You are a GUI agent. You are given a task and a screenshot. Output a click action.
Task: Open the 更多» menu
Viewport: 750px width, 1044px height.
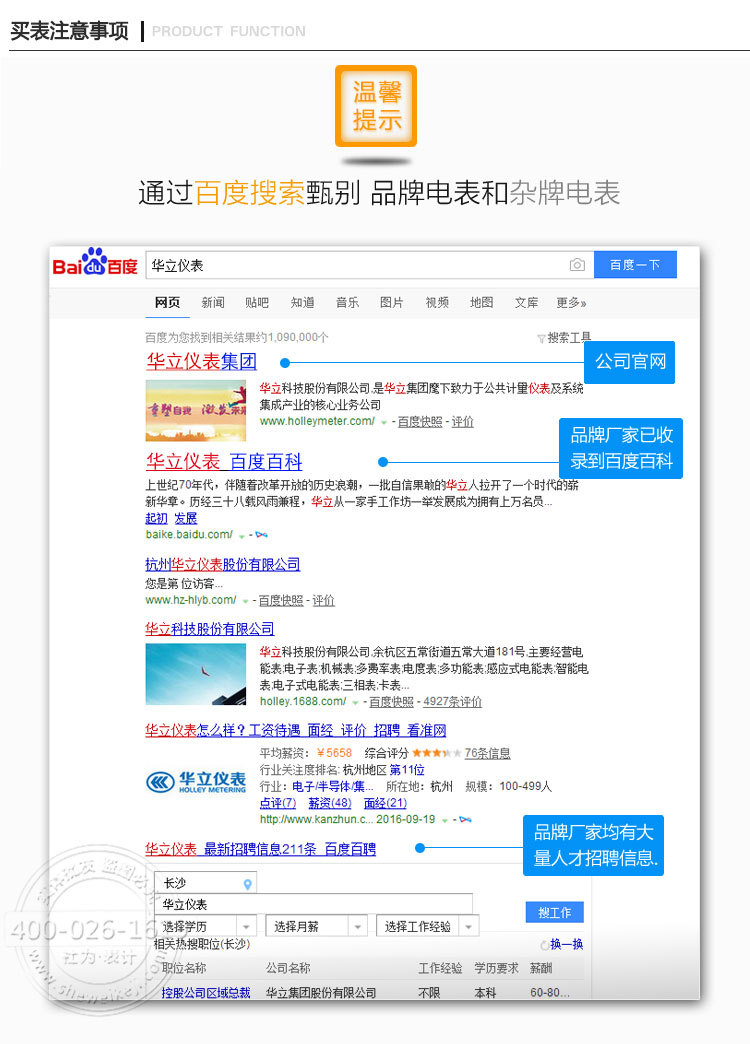[571, 302]
